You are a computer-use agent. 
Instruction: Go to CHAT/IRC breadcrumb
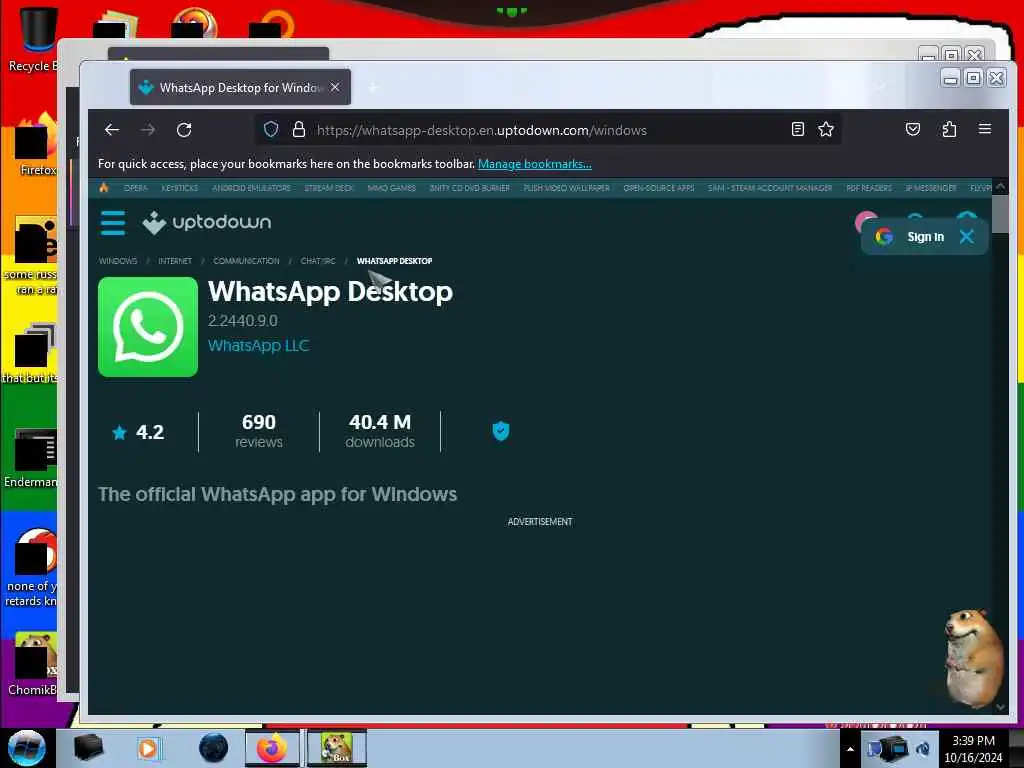(318, 261)
